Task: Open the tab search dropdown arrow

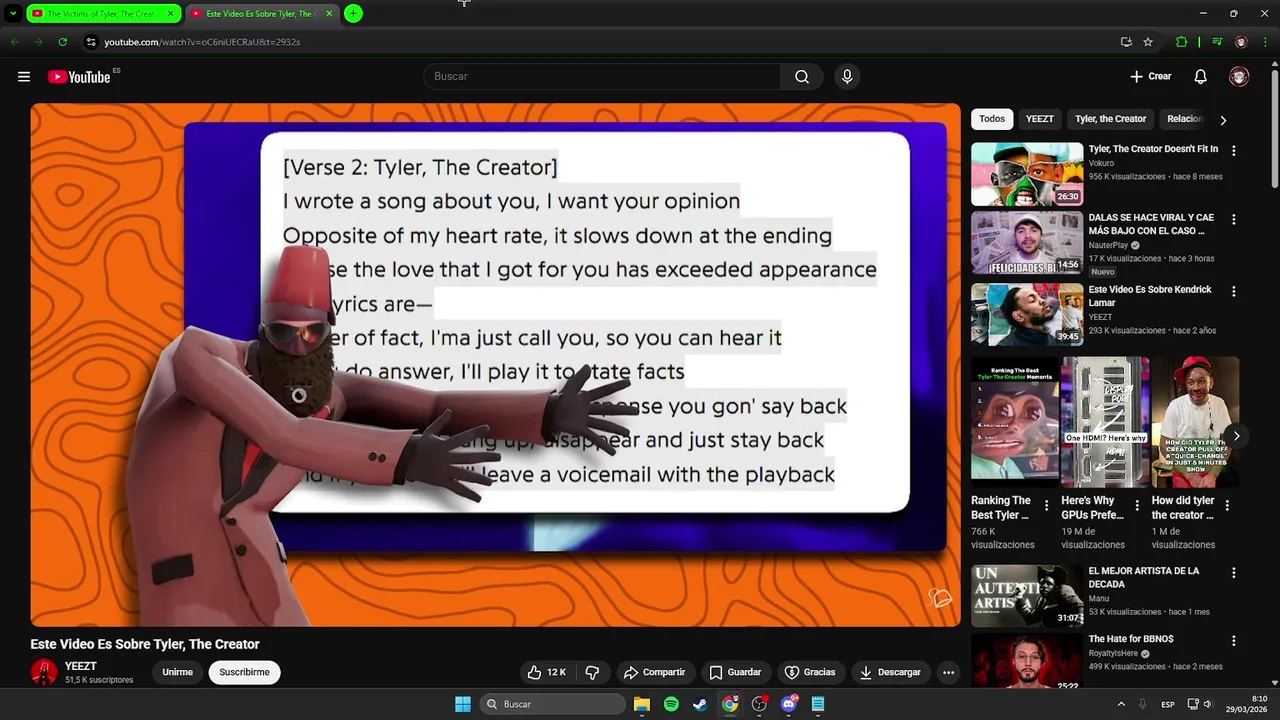Action: click(13, 14)
